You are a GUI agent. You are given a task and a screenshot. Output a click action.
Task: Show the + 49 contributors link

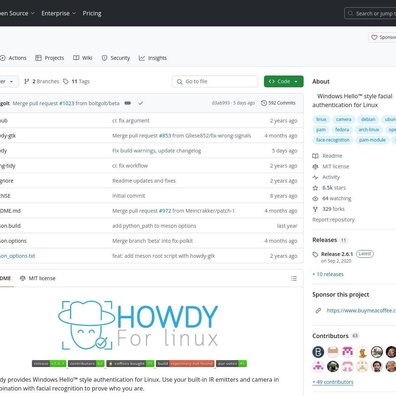(333, 382)
